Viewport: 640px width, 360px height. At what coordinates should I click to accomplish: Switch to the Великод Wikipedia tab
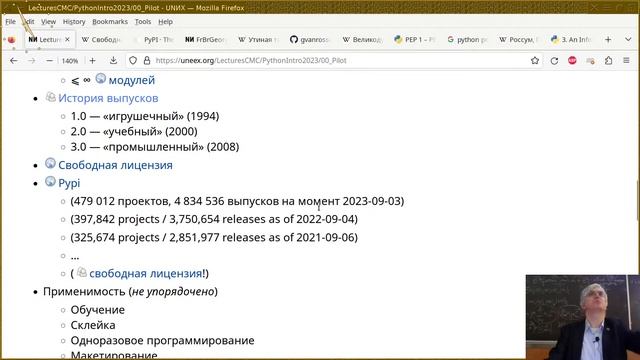[362, 40]
